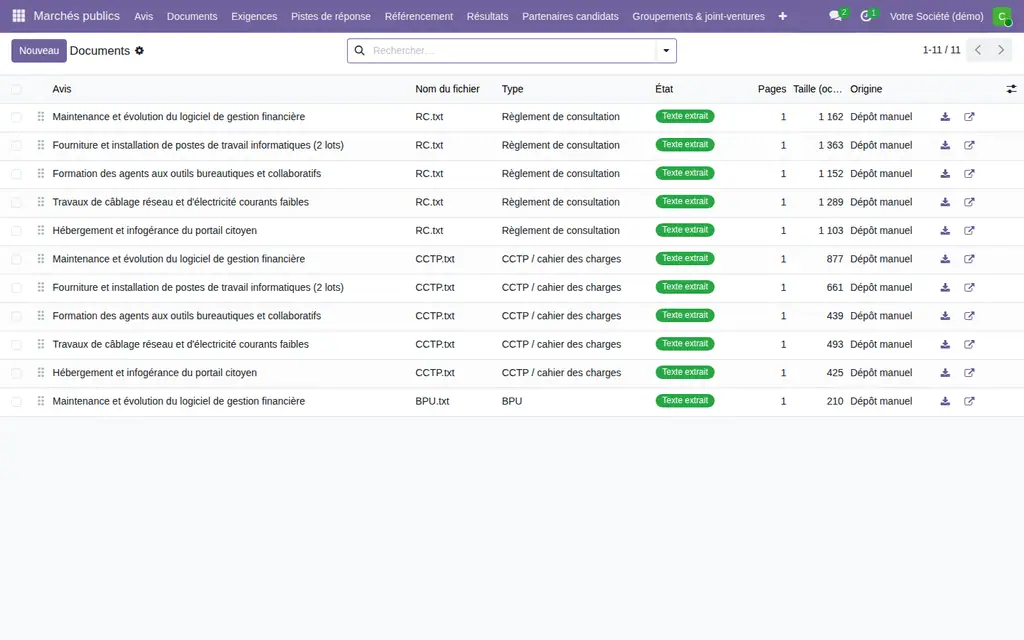1024x640 pixels.
Task: Download file of size 1 162
Action: point(945,117)
